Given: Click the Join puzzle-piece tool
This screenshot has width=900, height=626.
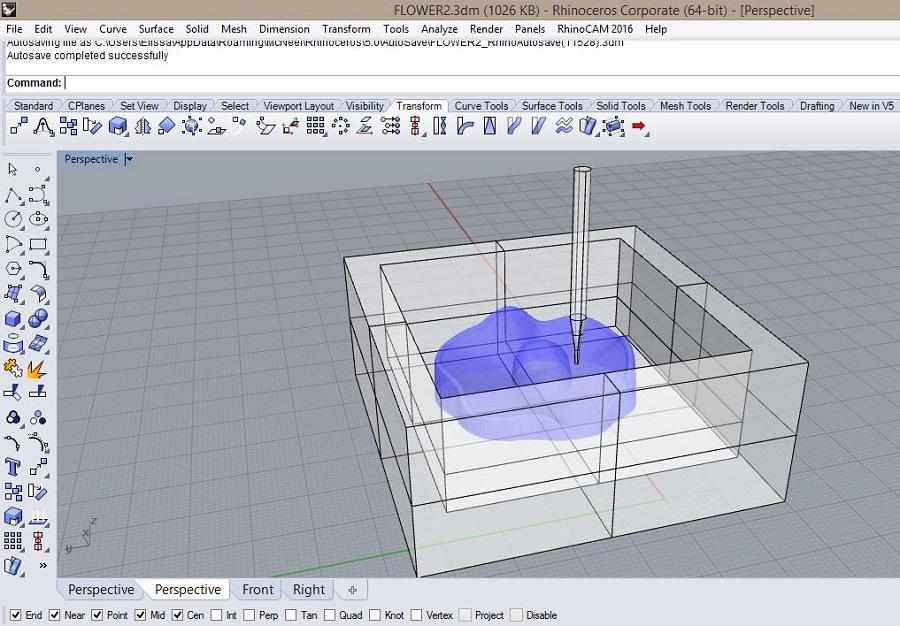Looking at the screenshot, I should tap(13, 368).
